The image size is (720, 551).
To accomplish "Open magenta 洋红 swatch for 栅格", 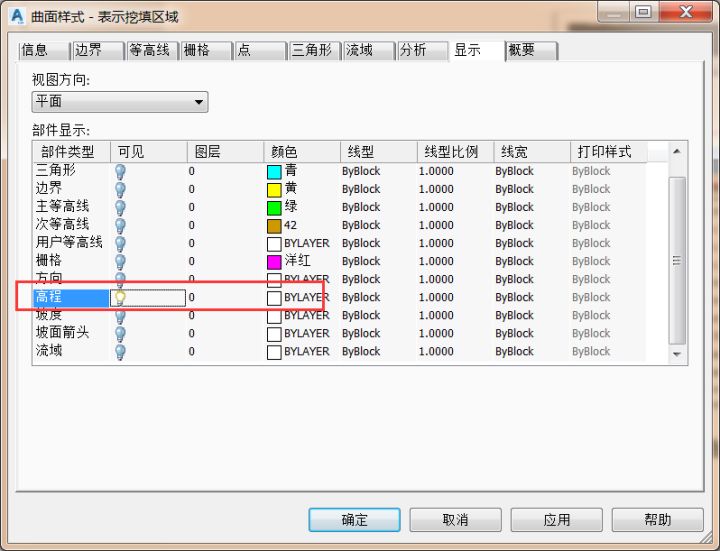I will [x=274, y=262].
